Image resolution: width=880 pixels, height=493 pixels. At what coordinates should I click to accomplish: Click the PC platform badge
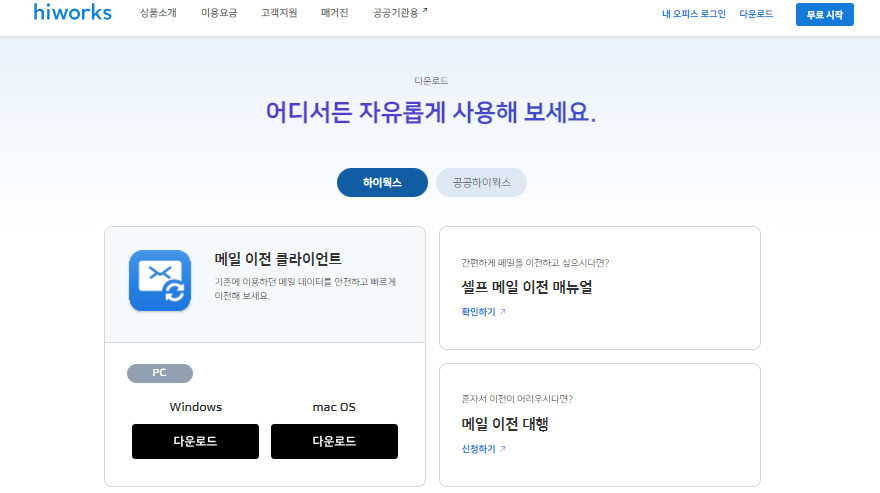click(x=160, y=373)
